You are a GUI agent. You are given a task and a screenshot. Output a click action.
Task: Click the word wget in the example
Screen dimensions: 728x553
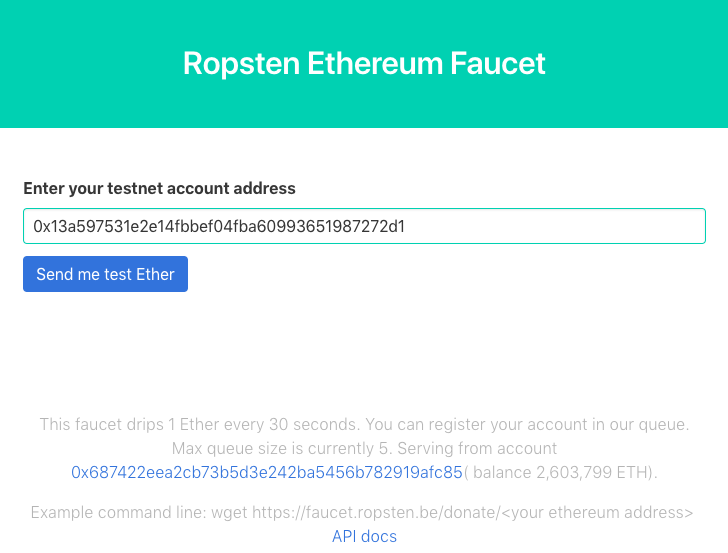(x=228, y=513)
